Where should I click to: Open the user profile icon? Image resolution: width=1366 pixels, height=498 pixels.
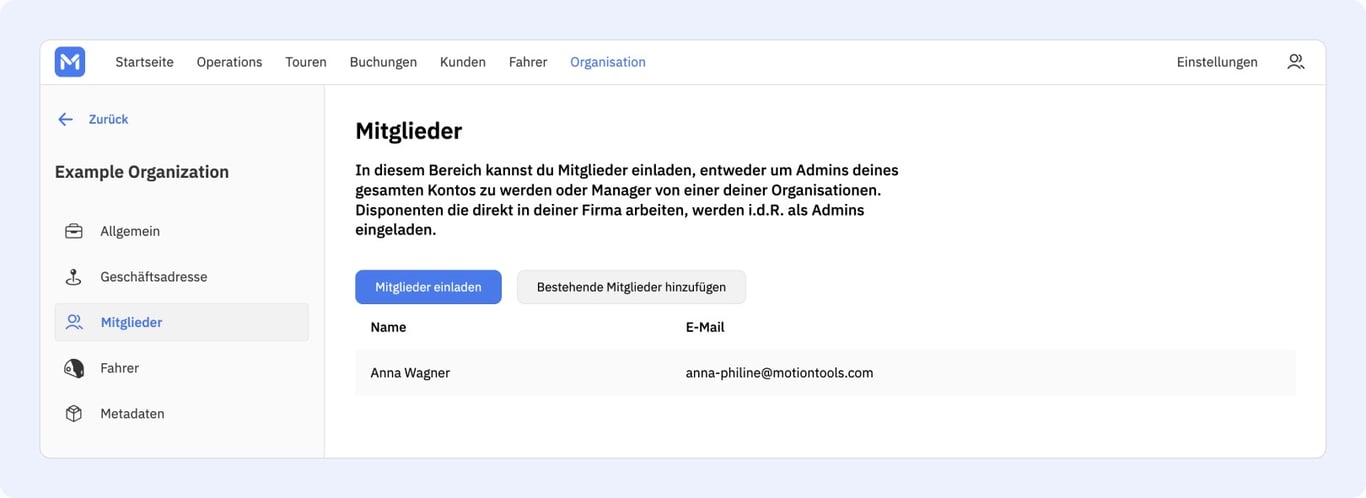[x=1296, y=62]
